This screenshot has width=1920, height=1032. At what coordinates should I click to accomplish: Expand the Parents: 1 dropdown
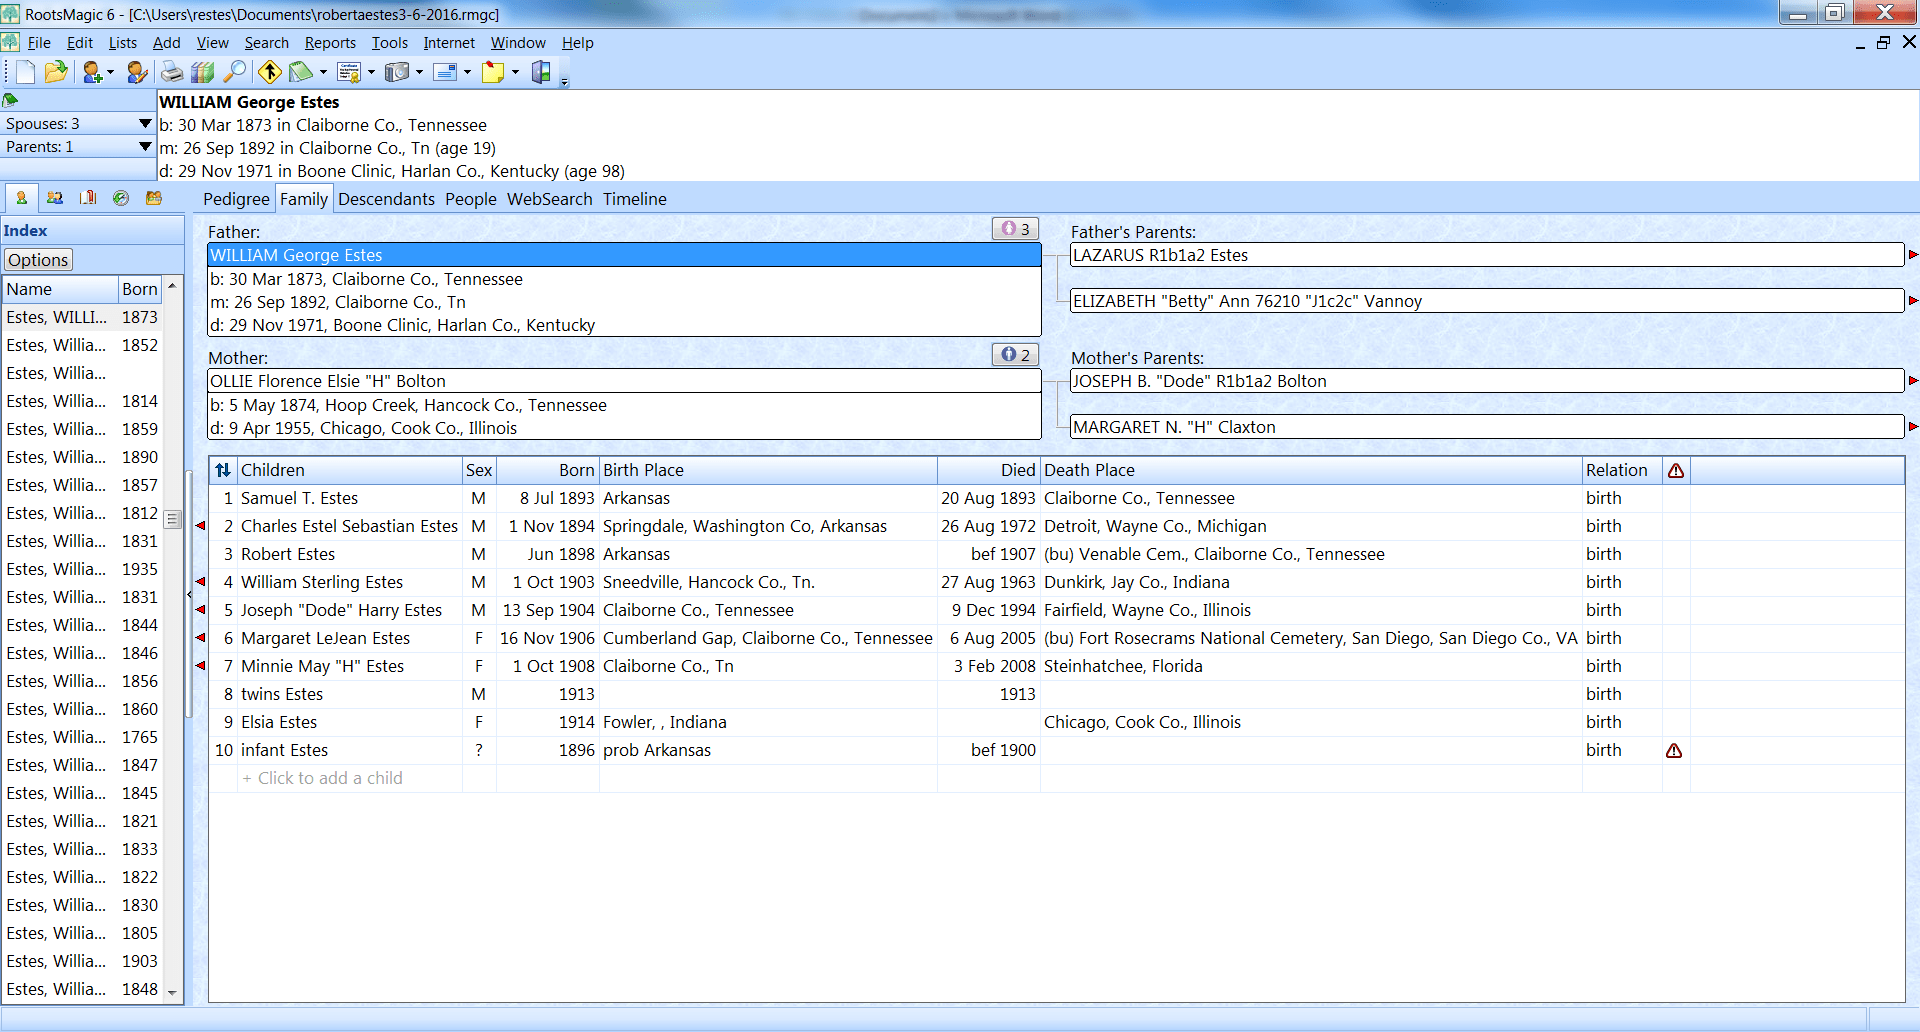(x=144, y=146)
